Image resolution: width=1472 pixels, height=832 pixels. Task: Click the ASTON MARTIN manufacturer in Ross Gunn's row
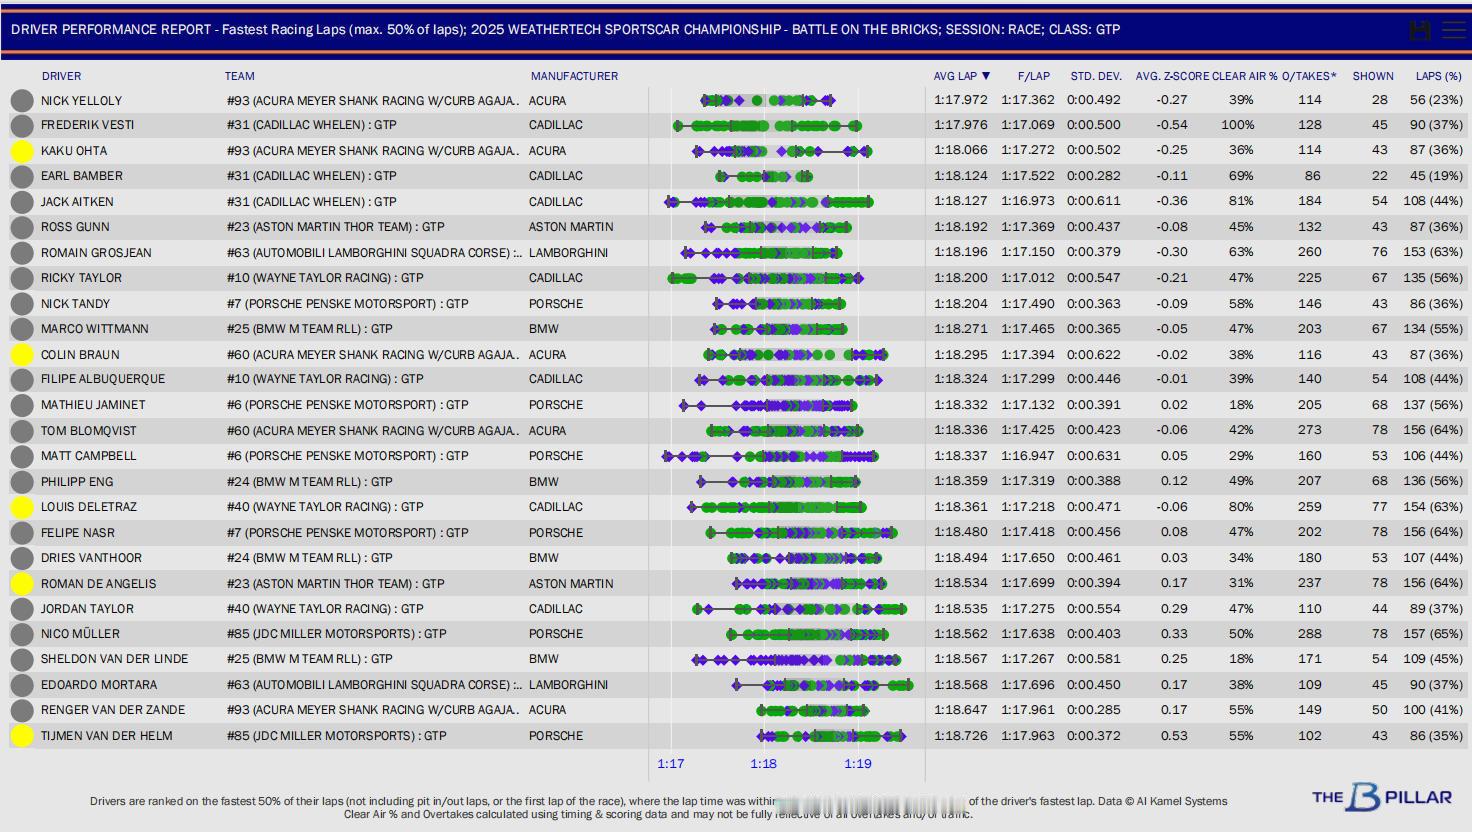click(x=571, y=227)
